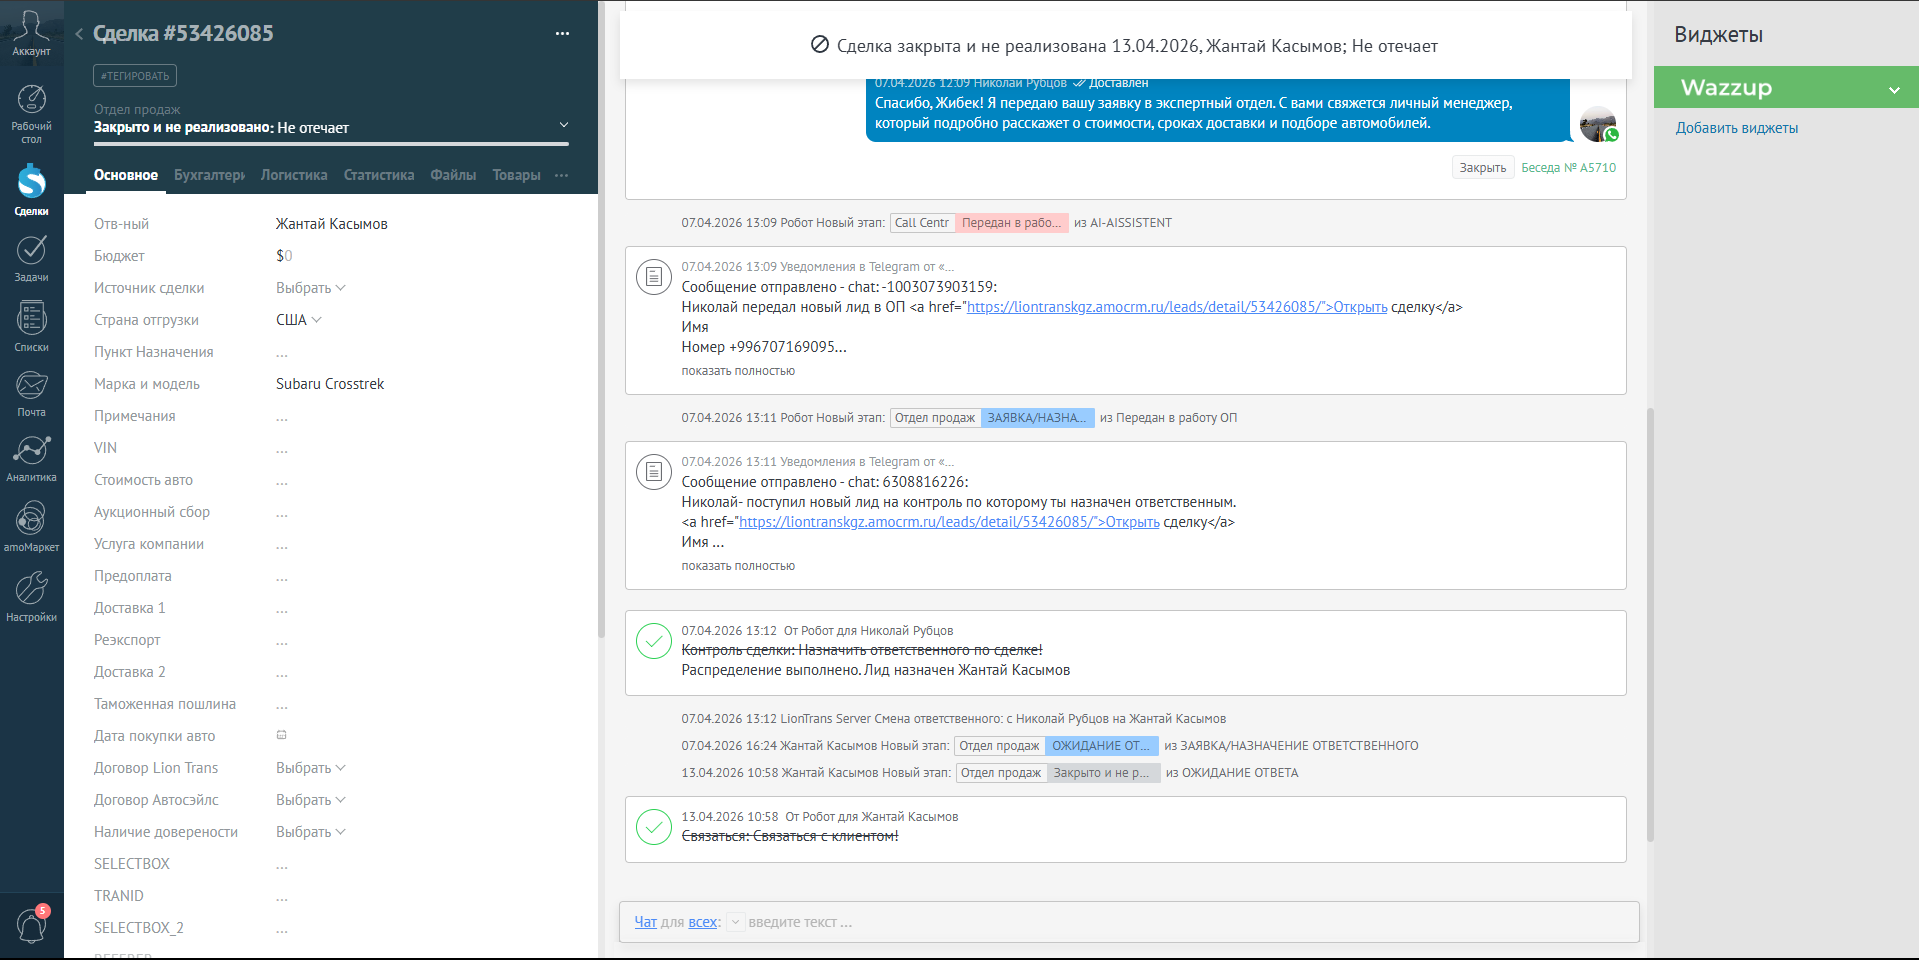Click the Wazzup widget header

point(1786,87)
